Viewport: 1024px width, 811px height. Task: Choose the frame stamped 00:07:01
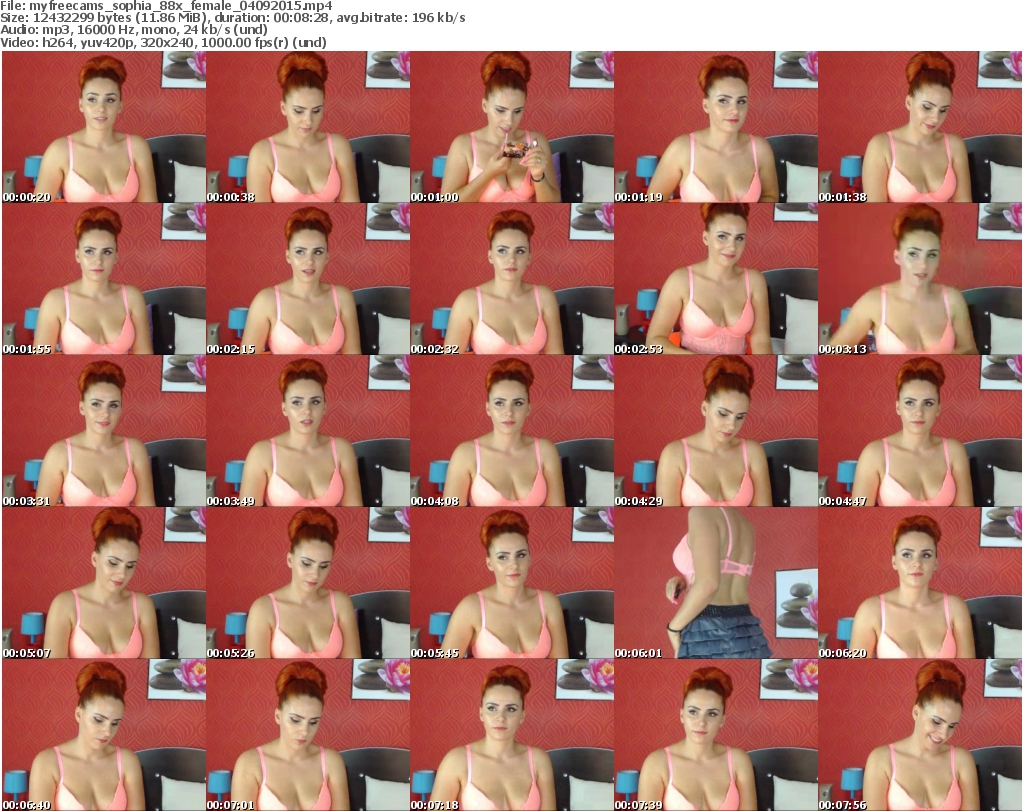308,735
